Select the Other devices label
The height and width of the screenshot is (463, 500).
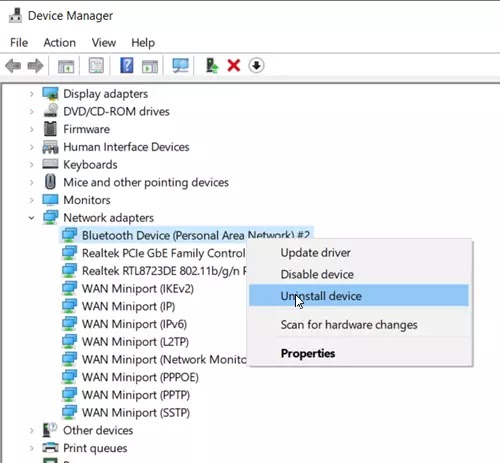98,430
